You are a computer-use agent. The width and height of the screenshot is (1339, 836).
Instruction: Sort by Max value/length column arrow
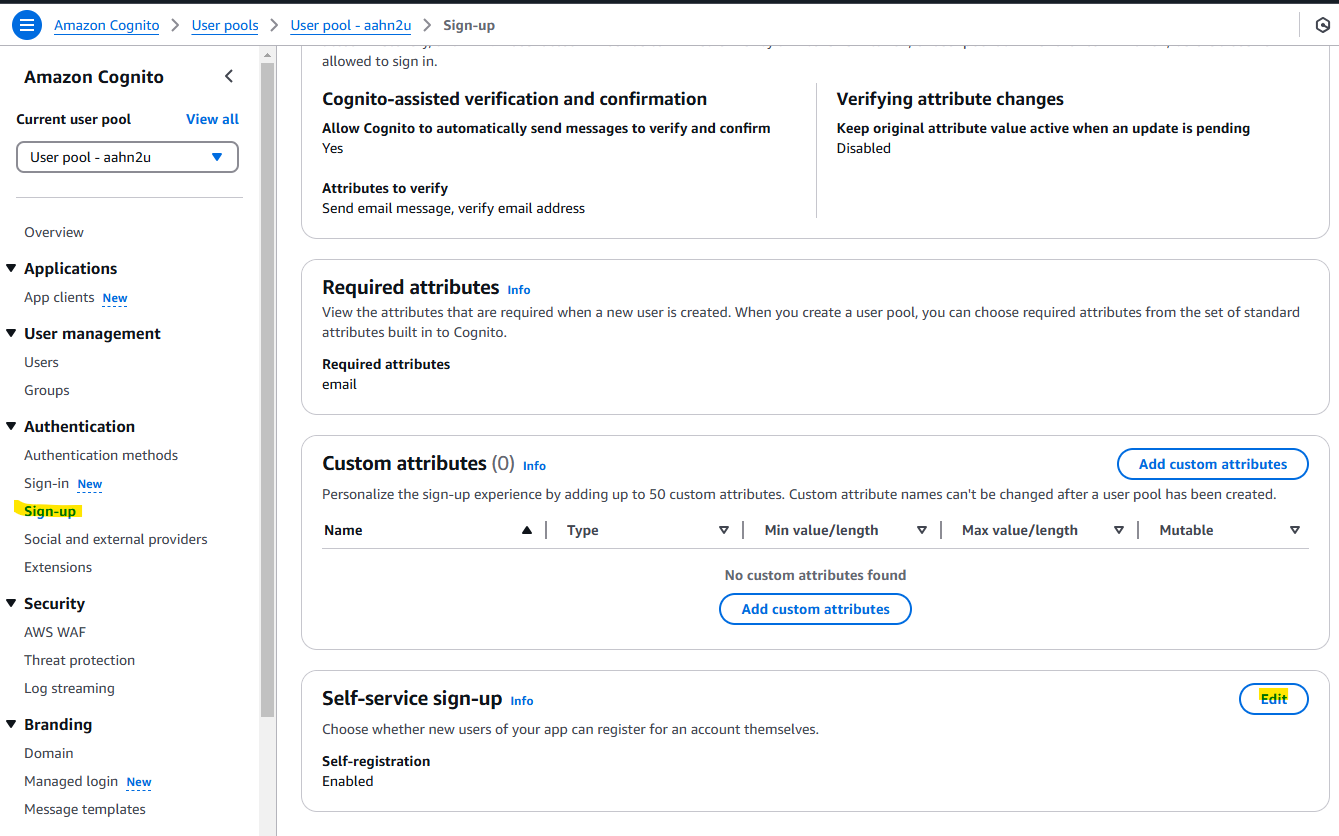click(1119, 530)
